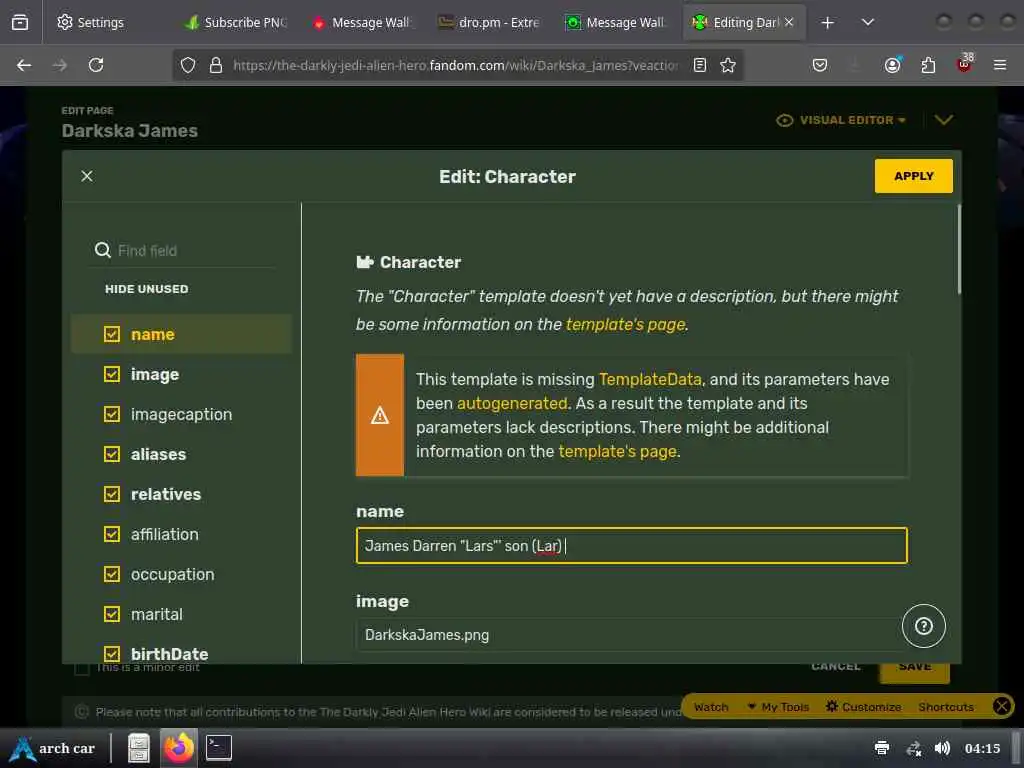Screen dimensions: 1024x768
Task: Open the file manager in the taskbar
Action: pos(138,748)
